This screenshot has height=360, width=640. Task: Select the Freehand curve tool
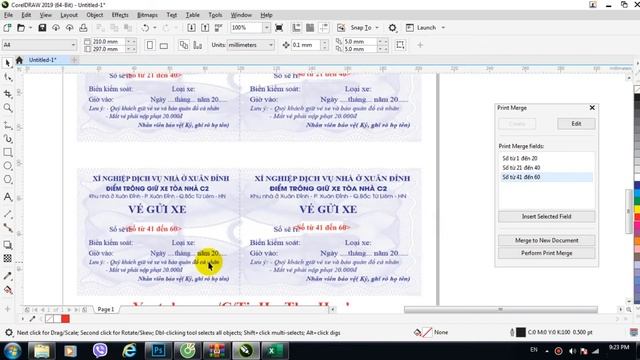click(7, 125)
